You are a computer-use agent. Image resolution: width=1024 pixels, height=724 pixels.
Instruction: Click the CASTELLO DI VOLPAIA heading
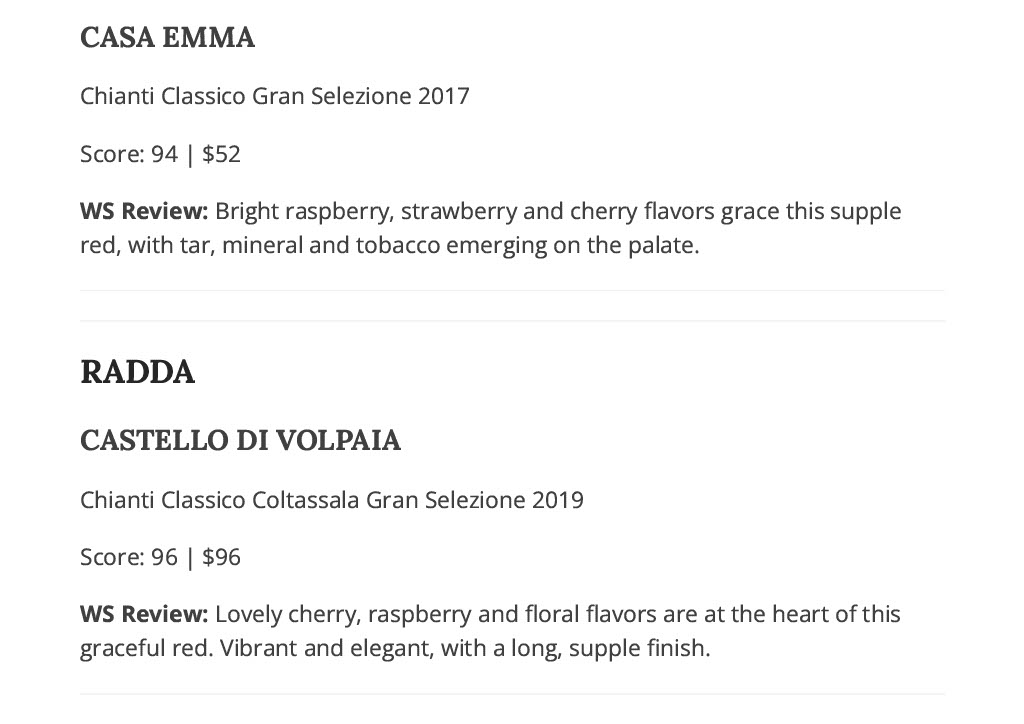tap(240, 440)
